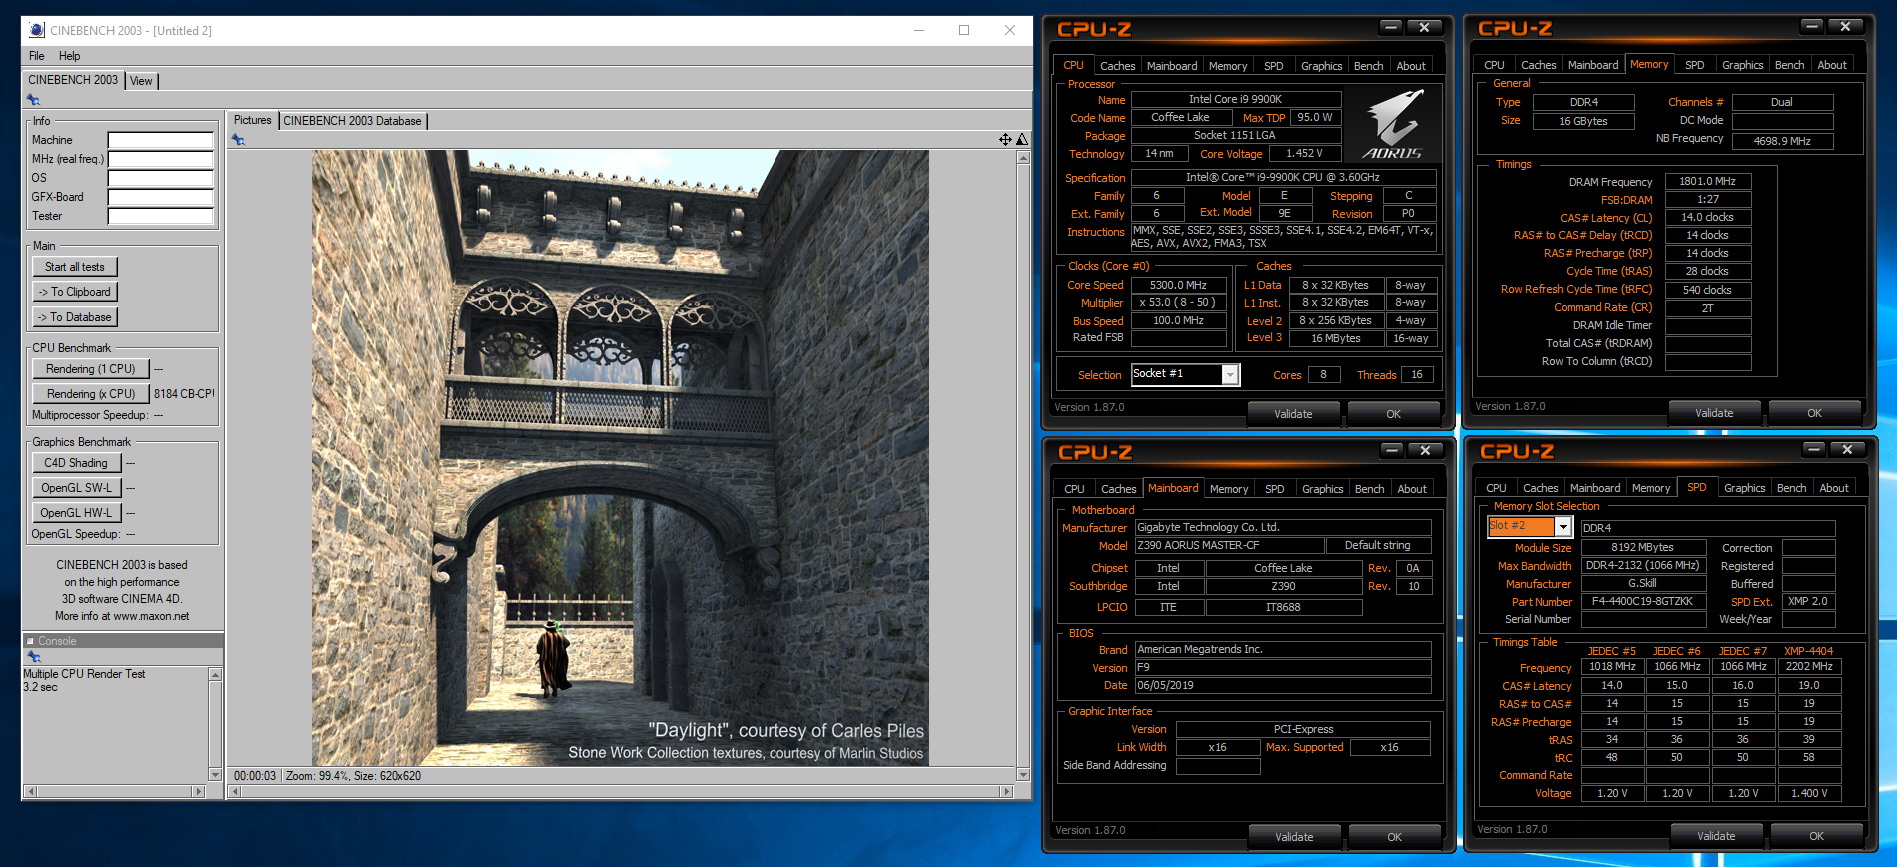The image size is (1897, 867).
Task: Click OK in the CPU-Z SPD window
Action: click(1816, 836)
